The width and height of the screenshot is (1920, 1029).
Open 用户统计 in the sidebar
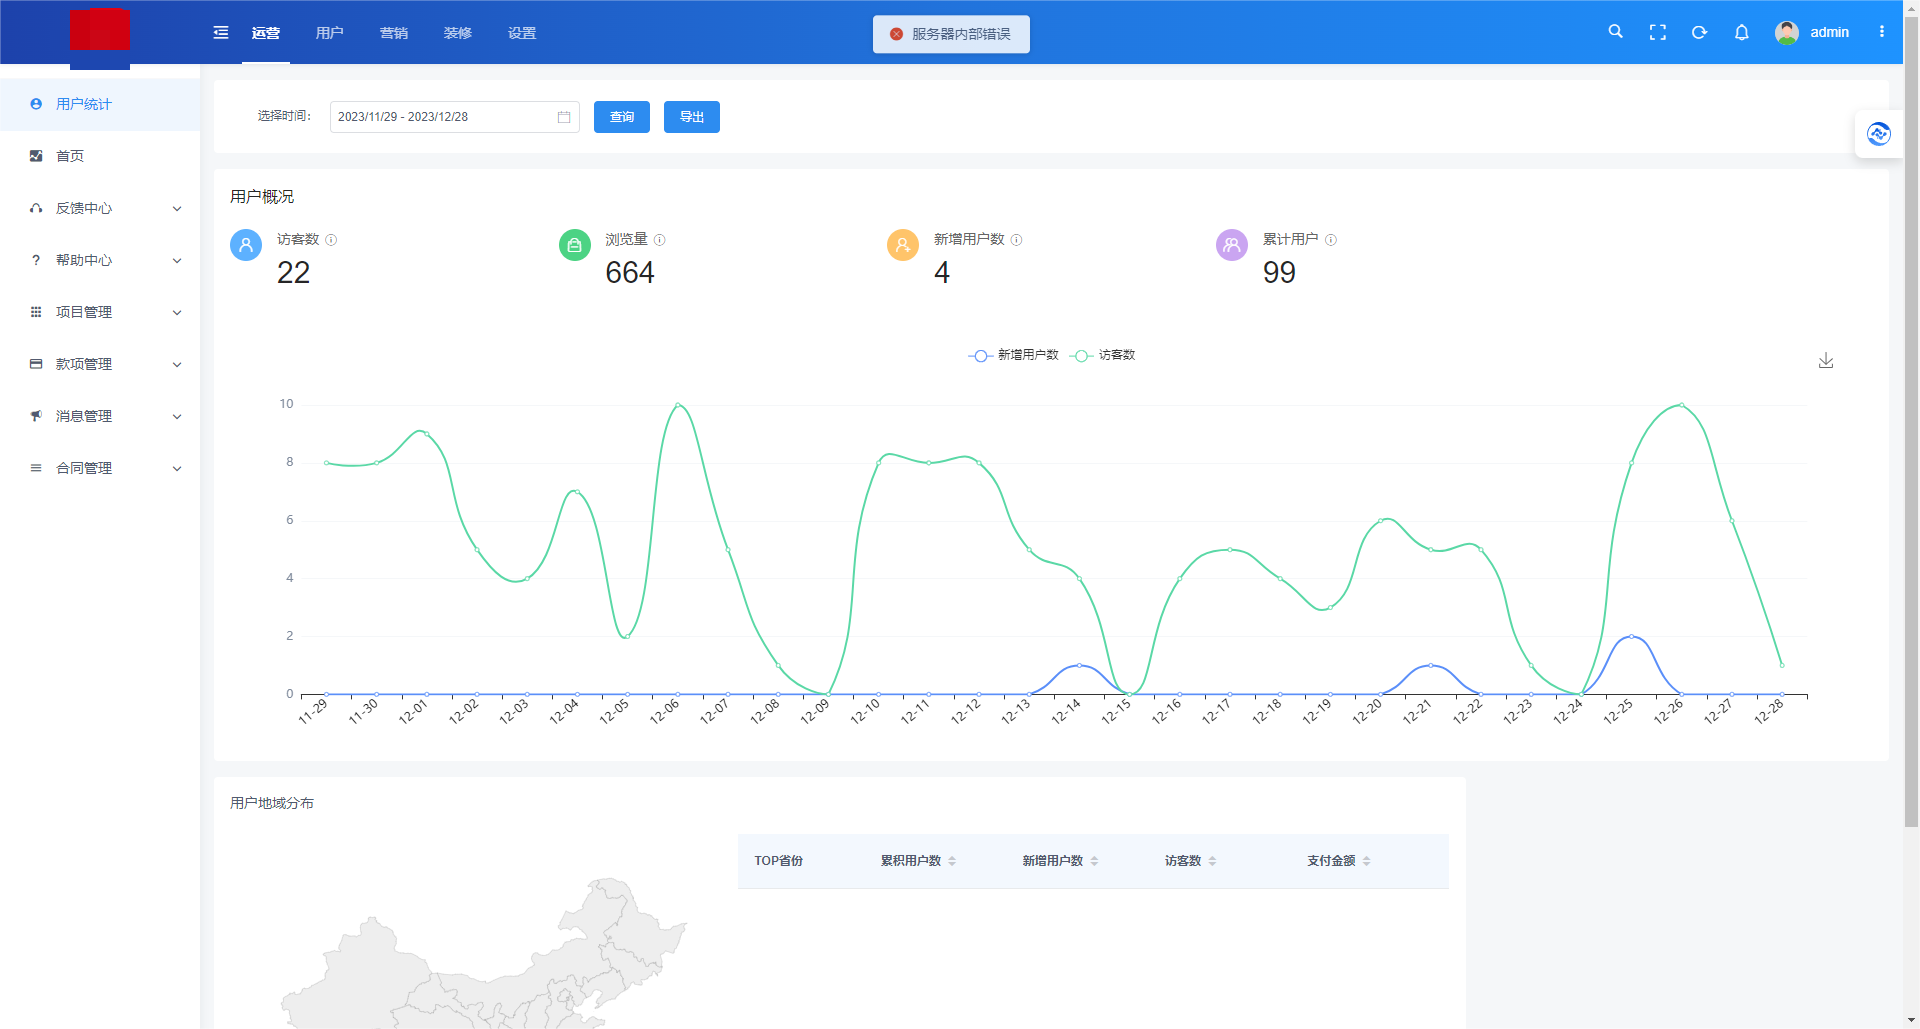[x=100, y=104]
